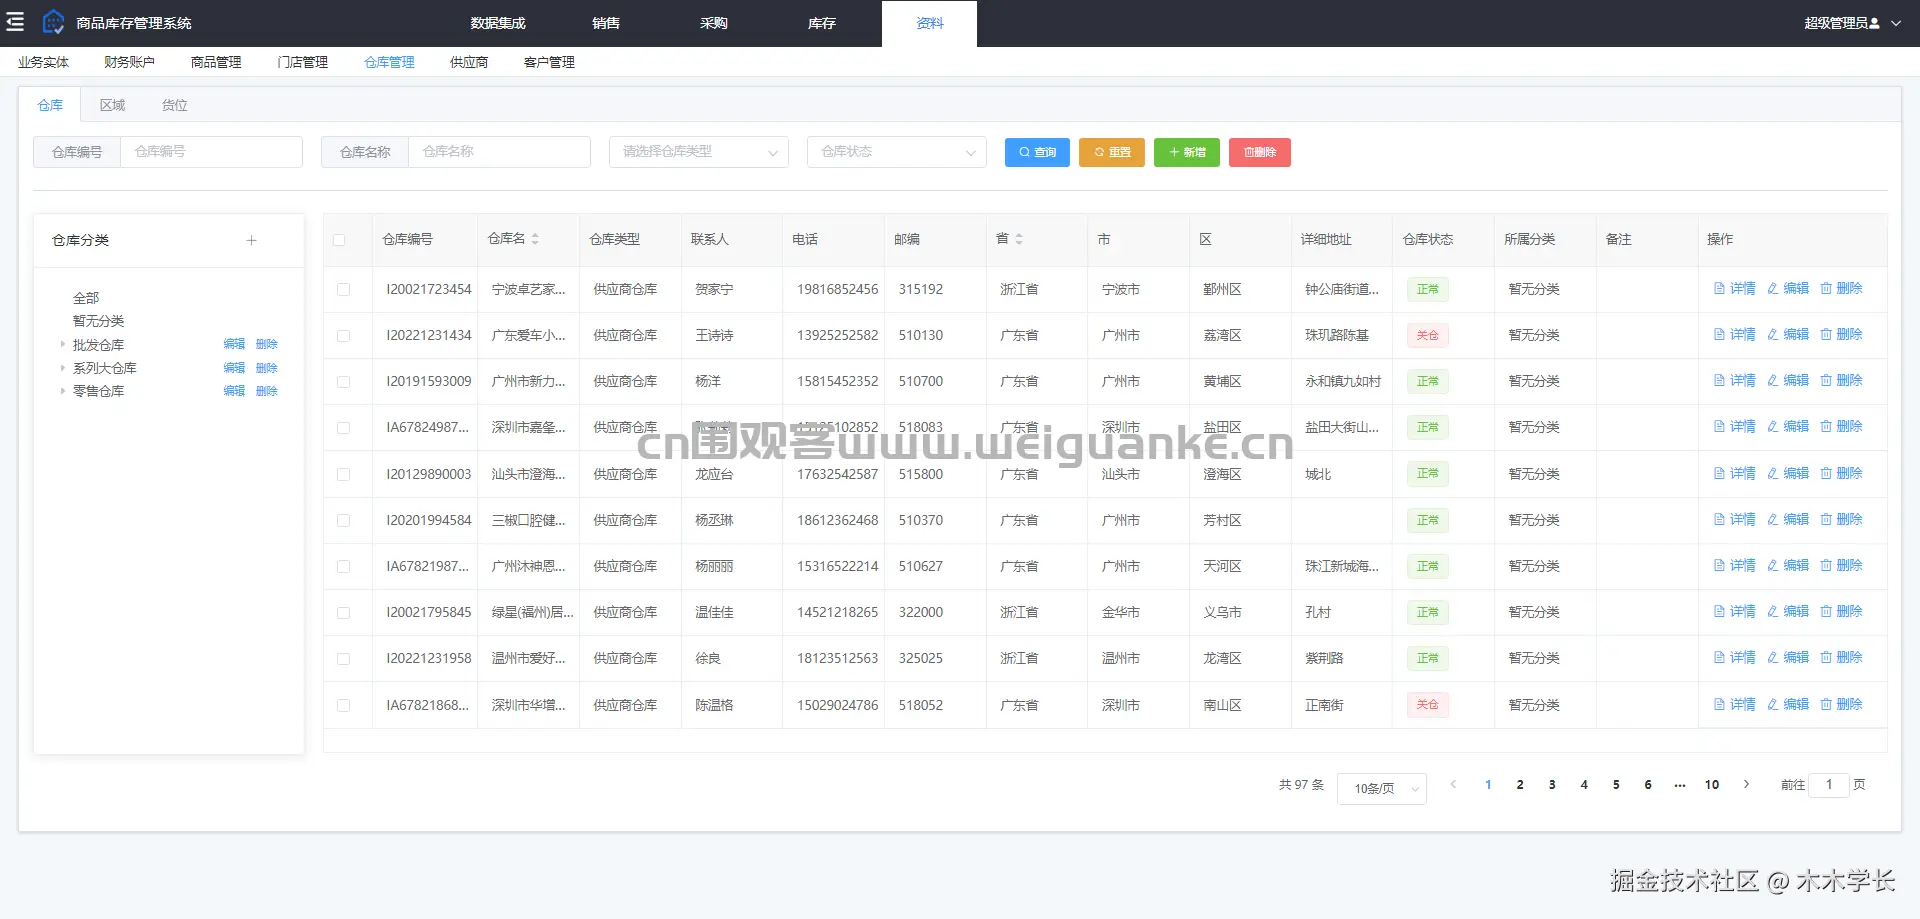
Task: Click the blue 查询 button
Action: (x=1037, y=152)
